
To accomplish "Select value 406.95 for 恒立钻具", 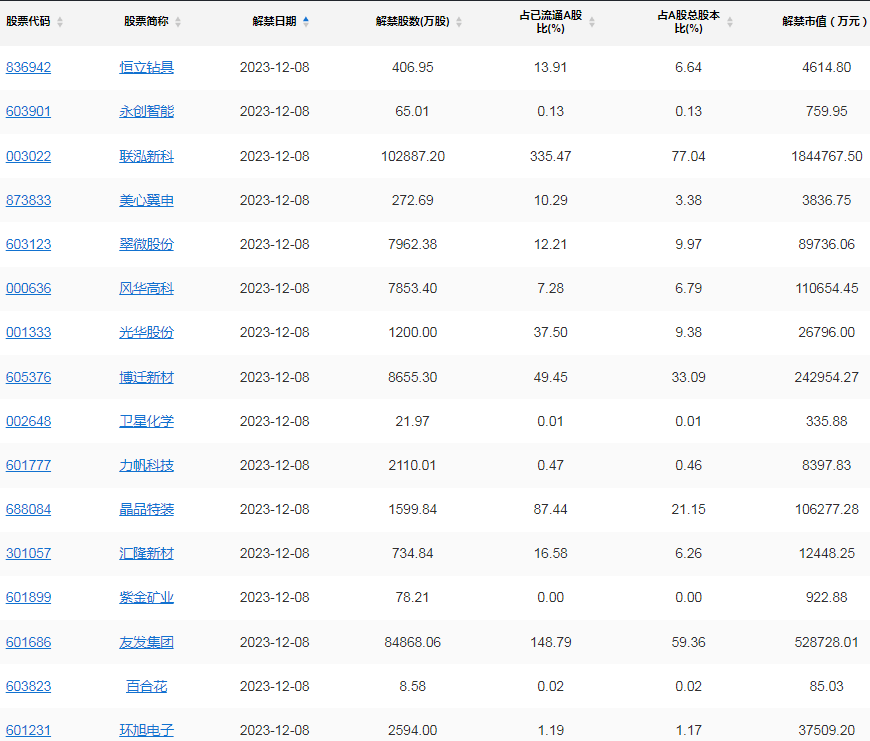I will tap(413, 68).
